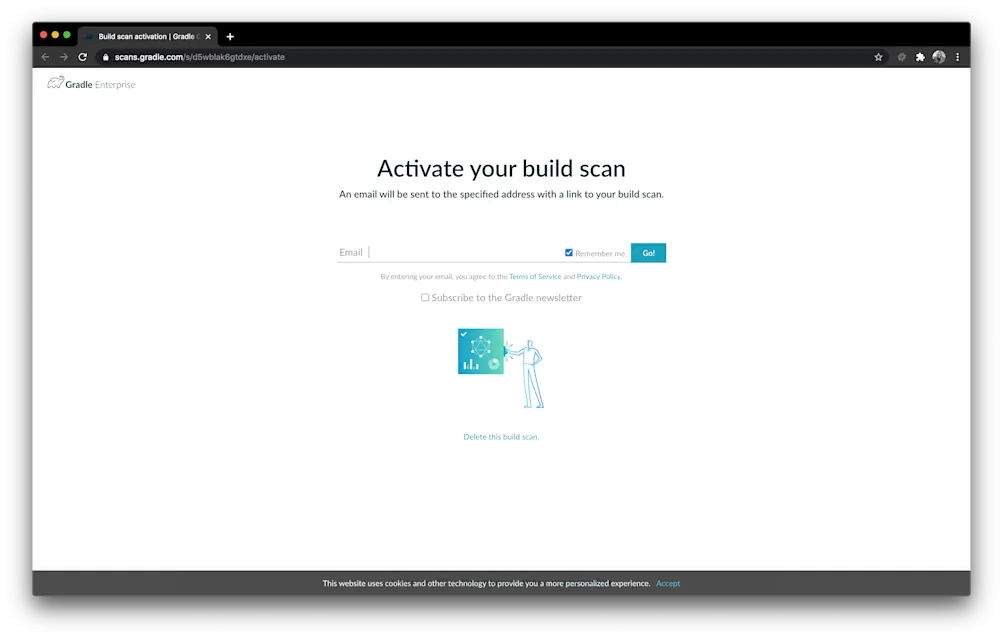The width and height of the screenshot is (1003, 639).
Task: Open the Terms of Service link
Action: [x=535, y=276]
